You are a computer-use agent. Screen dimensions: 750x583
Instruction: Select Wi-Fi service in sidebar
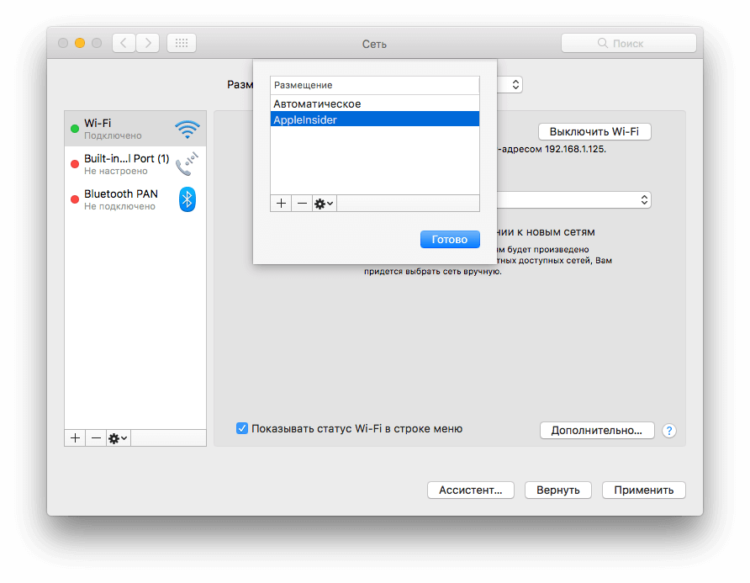click(x=135, y=129)
